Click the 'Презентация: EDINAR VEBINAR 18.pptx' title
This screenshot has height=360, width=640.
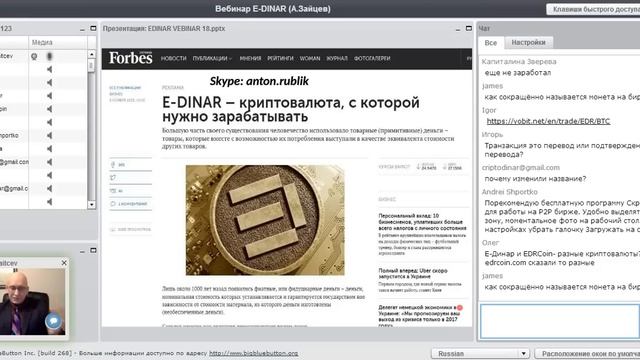point(164,29)
